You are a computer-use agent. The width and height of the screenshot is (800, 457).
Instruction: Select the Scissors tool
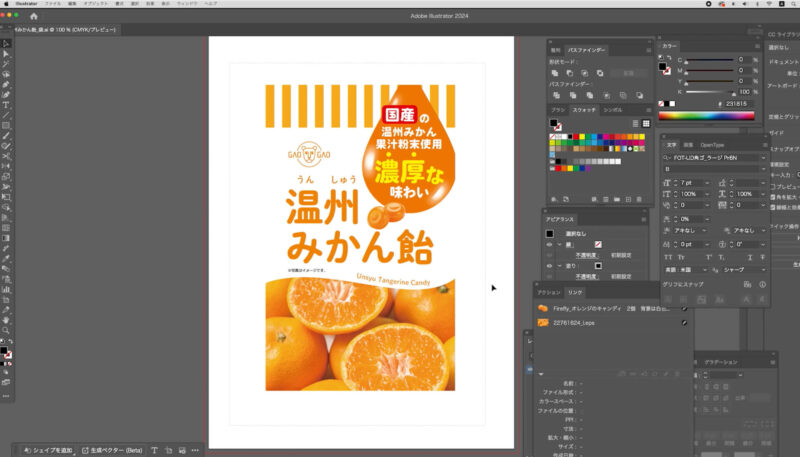point(6,156)
